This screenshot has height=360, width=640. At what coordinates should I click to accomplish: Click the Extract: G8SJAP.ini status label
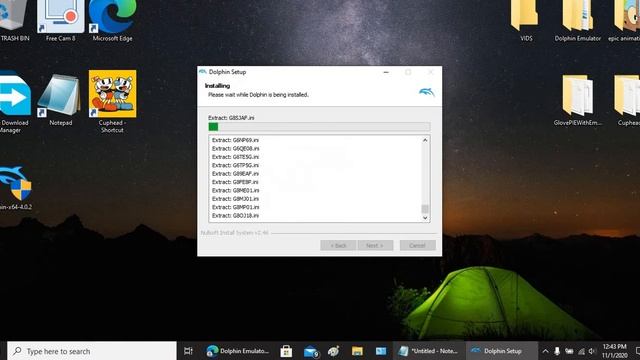coord(231,118)
